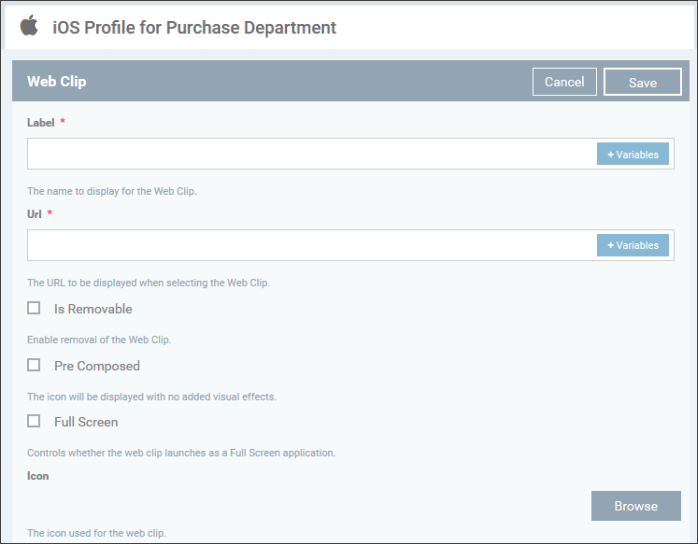Check the Full Screen checkbox
The width and height of the screenshot is (698, 544).
pos(34,421)
